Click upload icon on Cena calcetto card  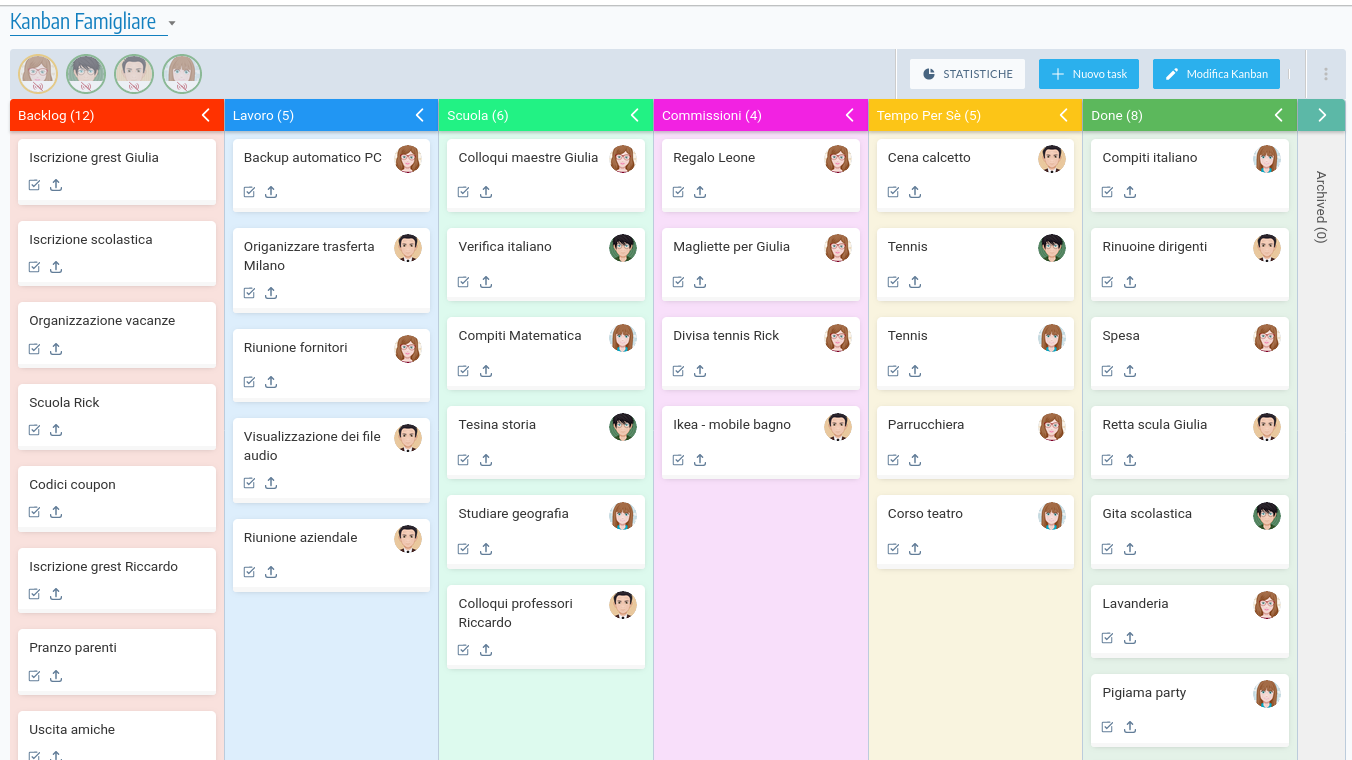[x=915, y=192]
